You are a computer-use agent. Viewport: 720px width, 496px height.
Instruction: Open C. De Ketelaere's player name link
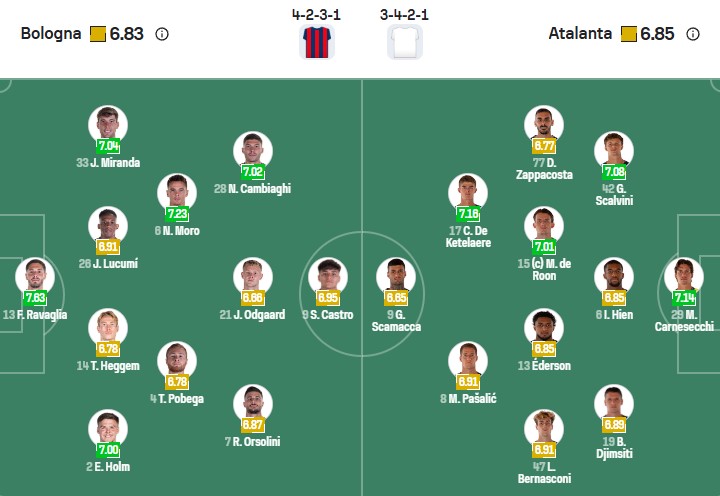[468, 236]
